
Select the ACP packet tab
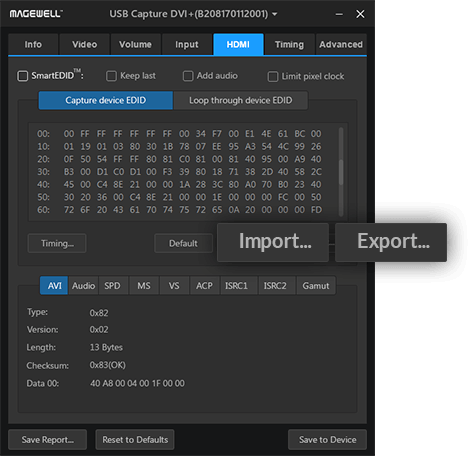205,285
